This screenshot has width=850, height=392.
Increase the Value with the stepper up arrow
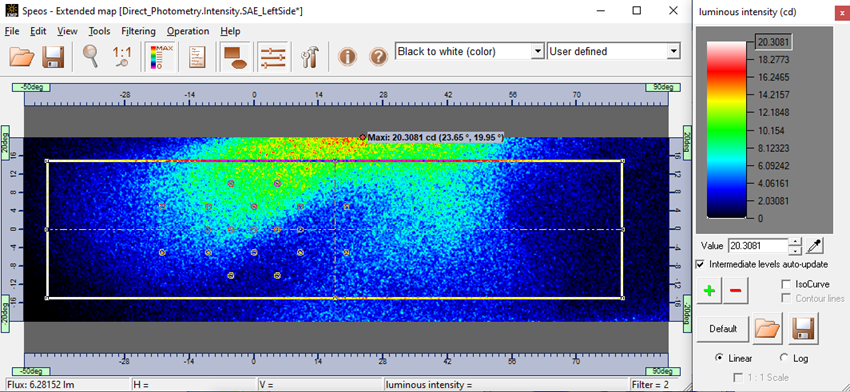click(794, 242)
